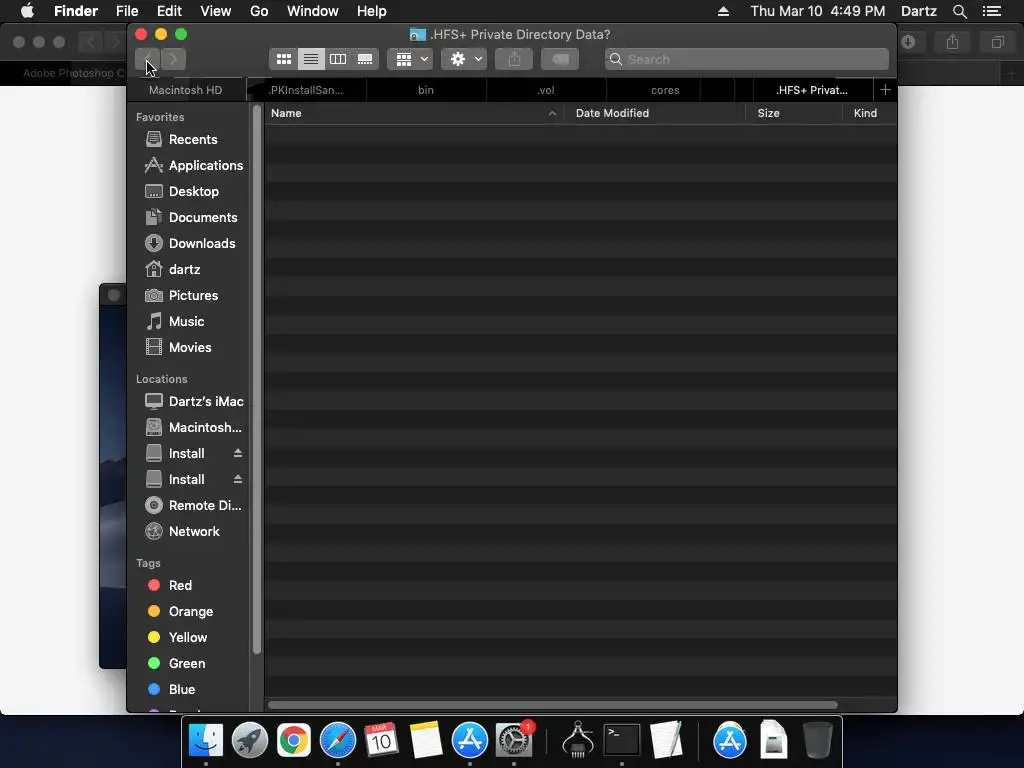Select the .HFS+ Privat... tab
This screenshot has height=768, width=1024.
[812, 90]
